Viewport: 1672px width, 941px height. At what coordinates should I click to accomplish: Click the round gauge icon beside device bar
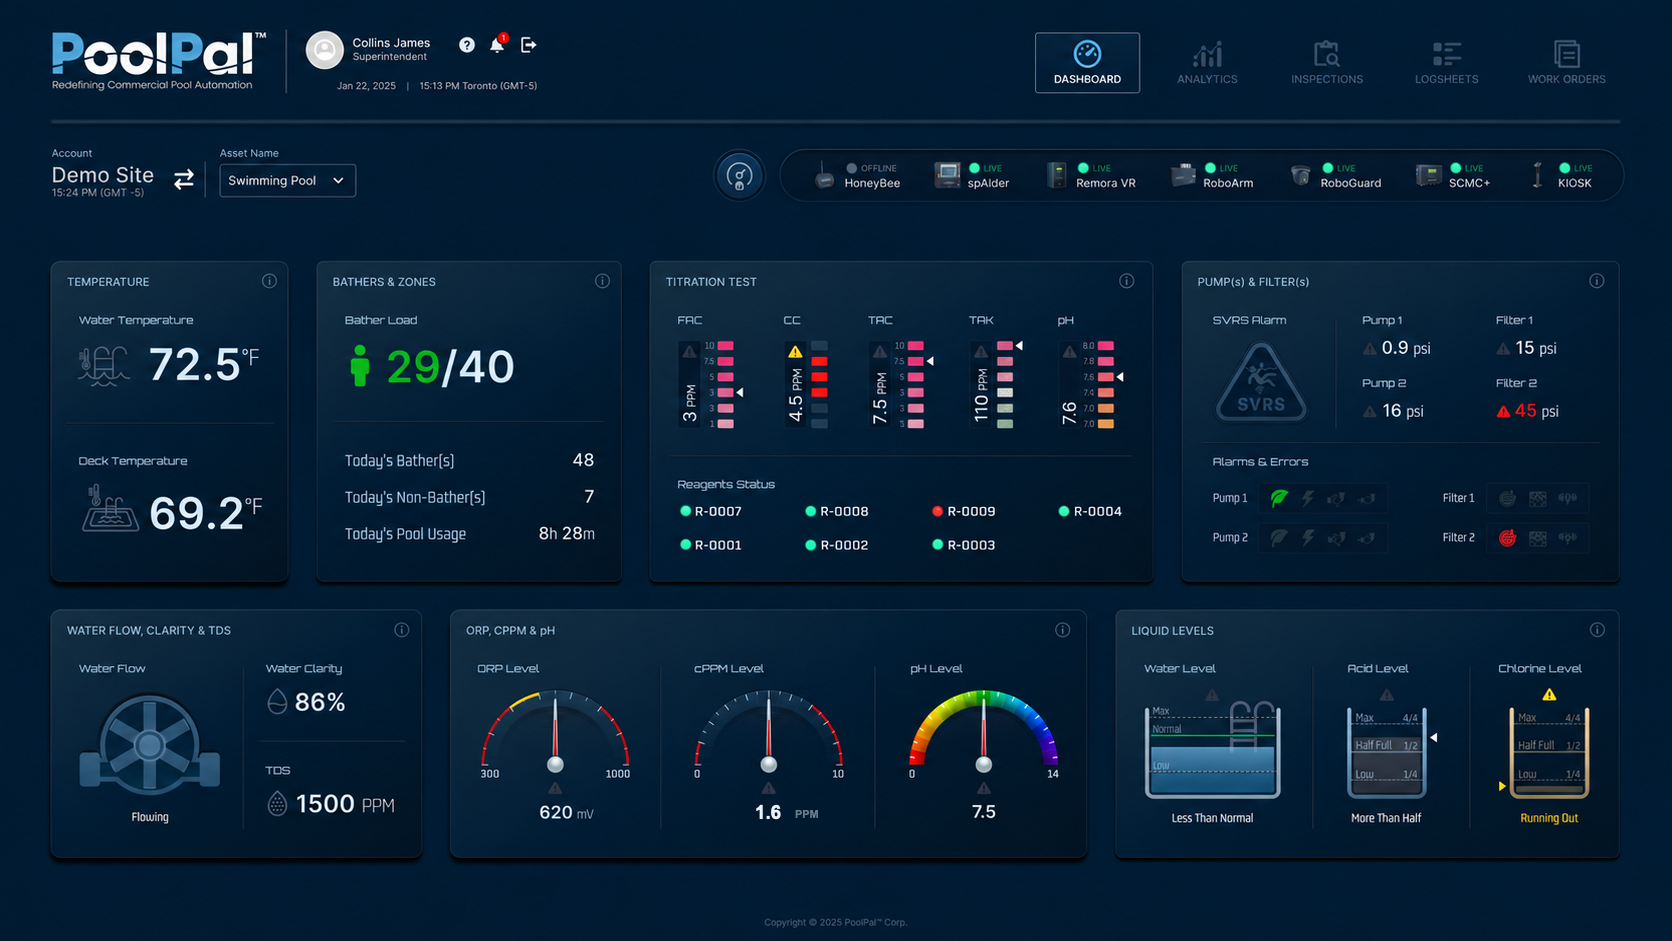[739, 176]
